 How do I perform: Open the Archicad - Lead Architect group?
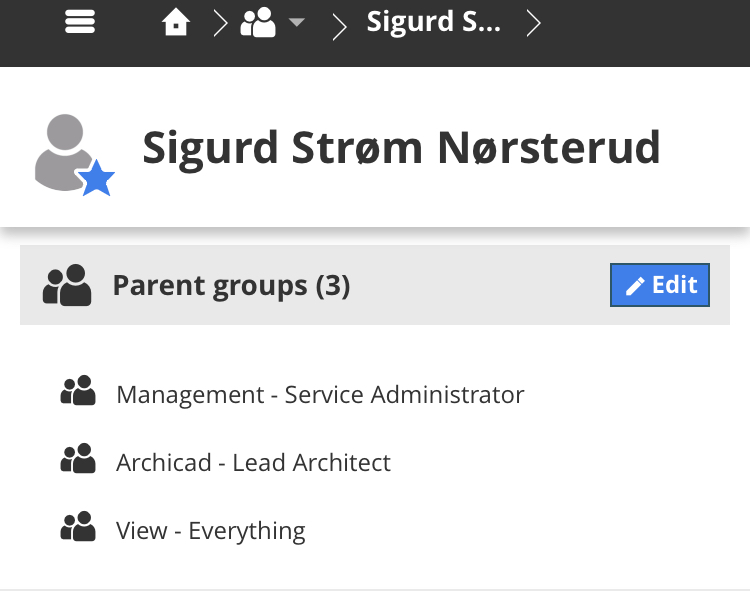(x=253, y=462)
